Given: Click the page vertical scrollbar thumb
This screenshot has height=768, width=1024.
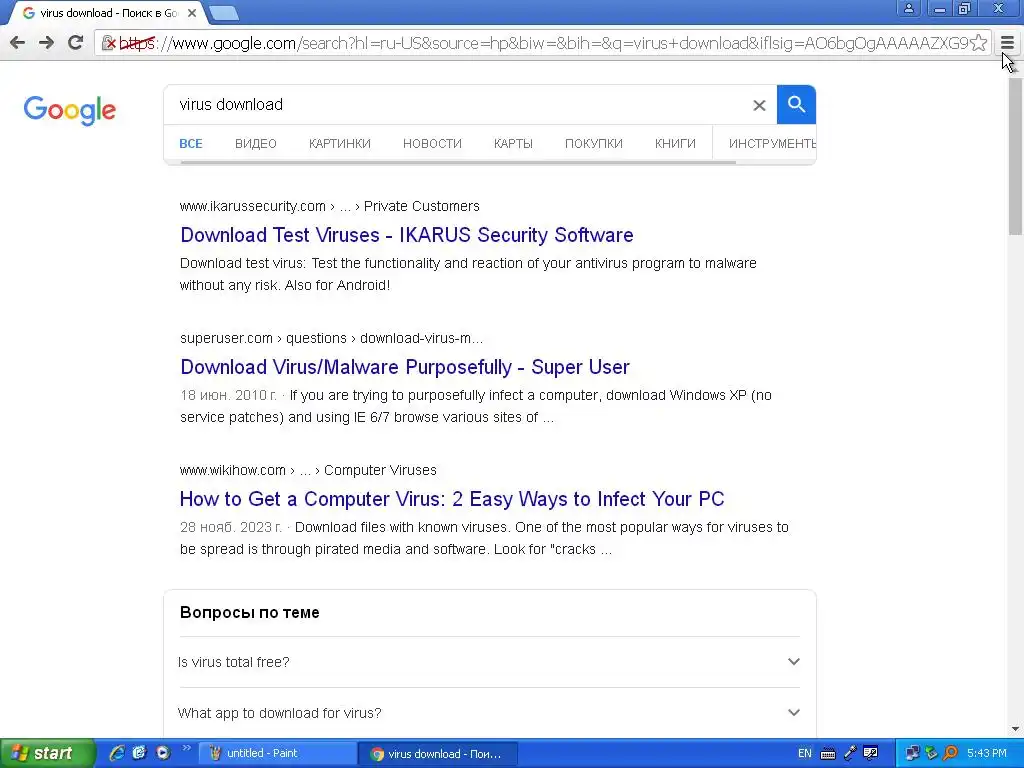Looking at the screenshot, I should tap(1016, 155).
